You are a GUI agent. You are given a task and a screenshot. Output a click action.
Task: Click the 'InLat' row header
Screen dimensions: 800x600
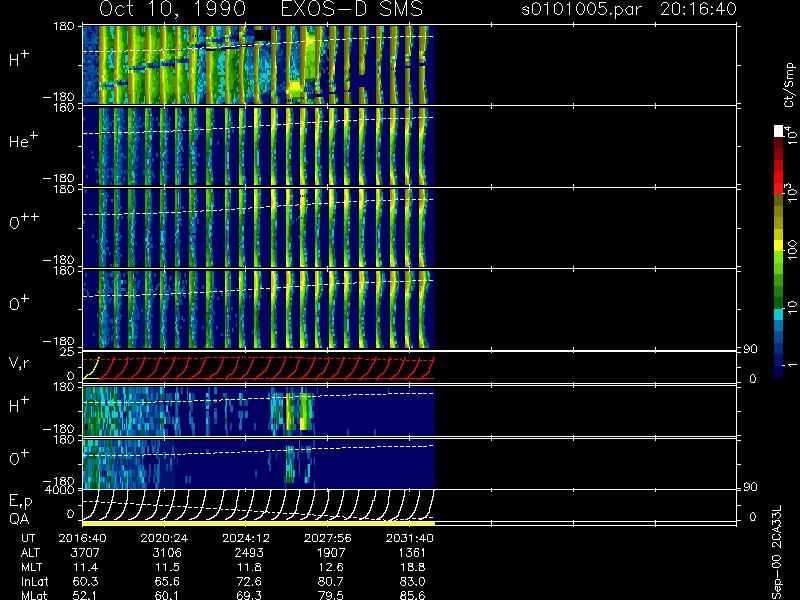click(34, 581)
